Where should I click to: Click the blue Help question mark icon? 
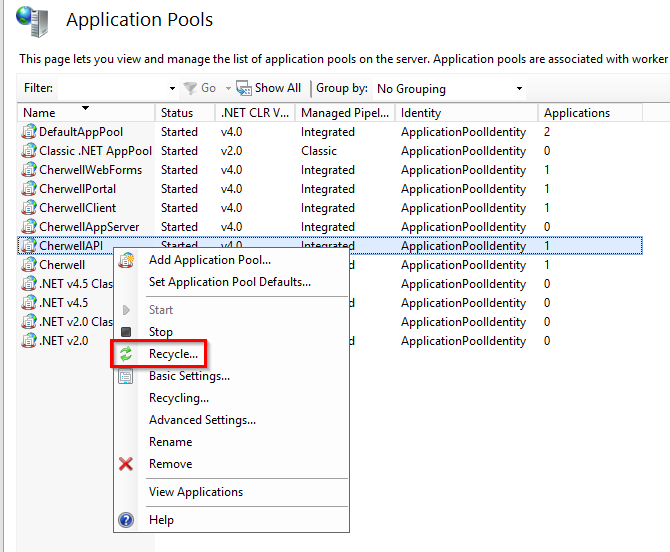pos(126,520)
